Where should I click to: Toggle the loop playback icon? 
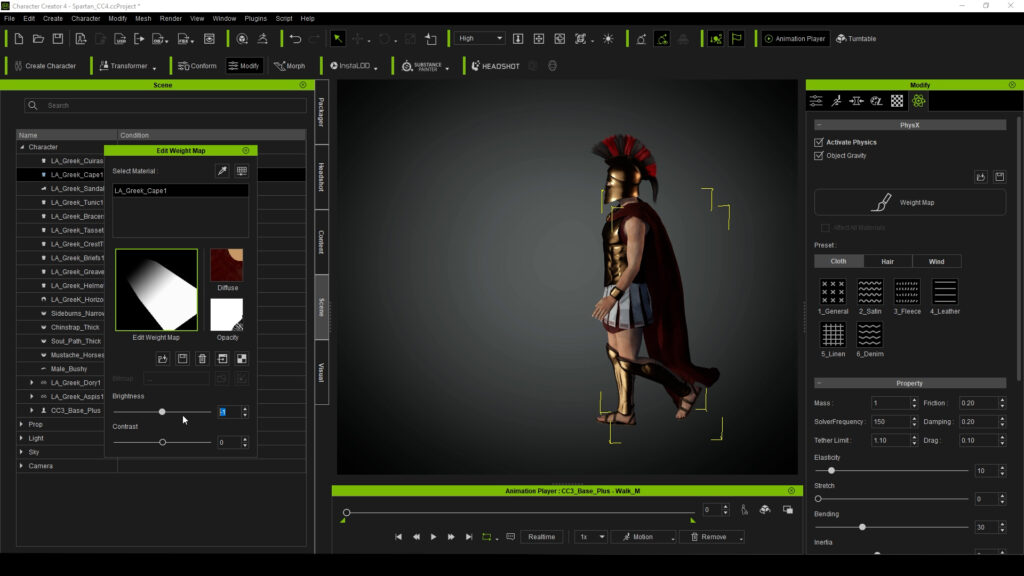pos(487,537)
